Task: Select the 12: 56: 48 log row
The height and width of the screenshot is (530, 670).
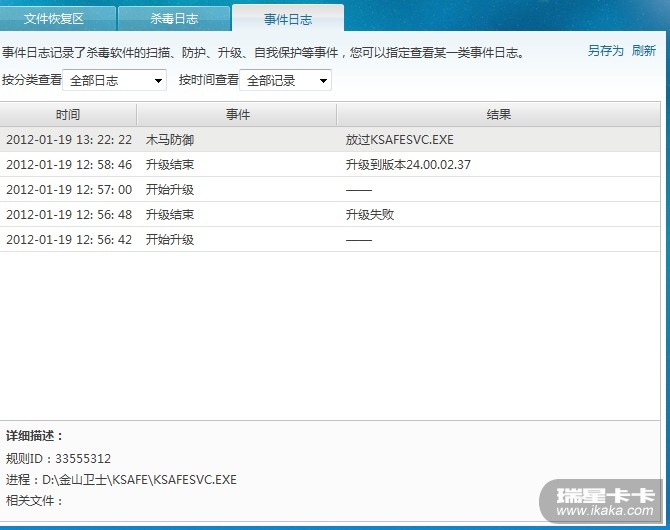Action: pos(330,215)
